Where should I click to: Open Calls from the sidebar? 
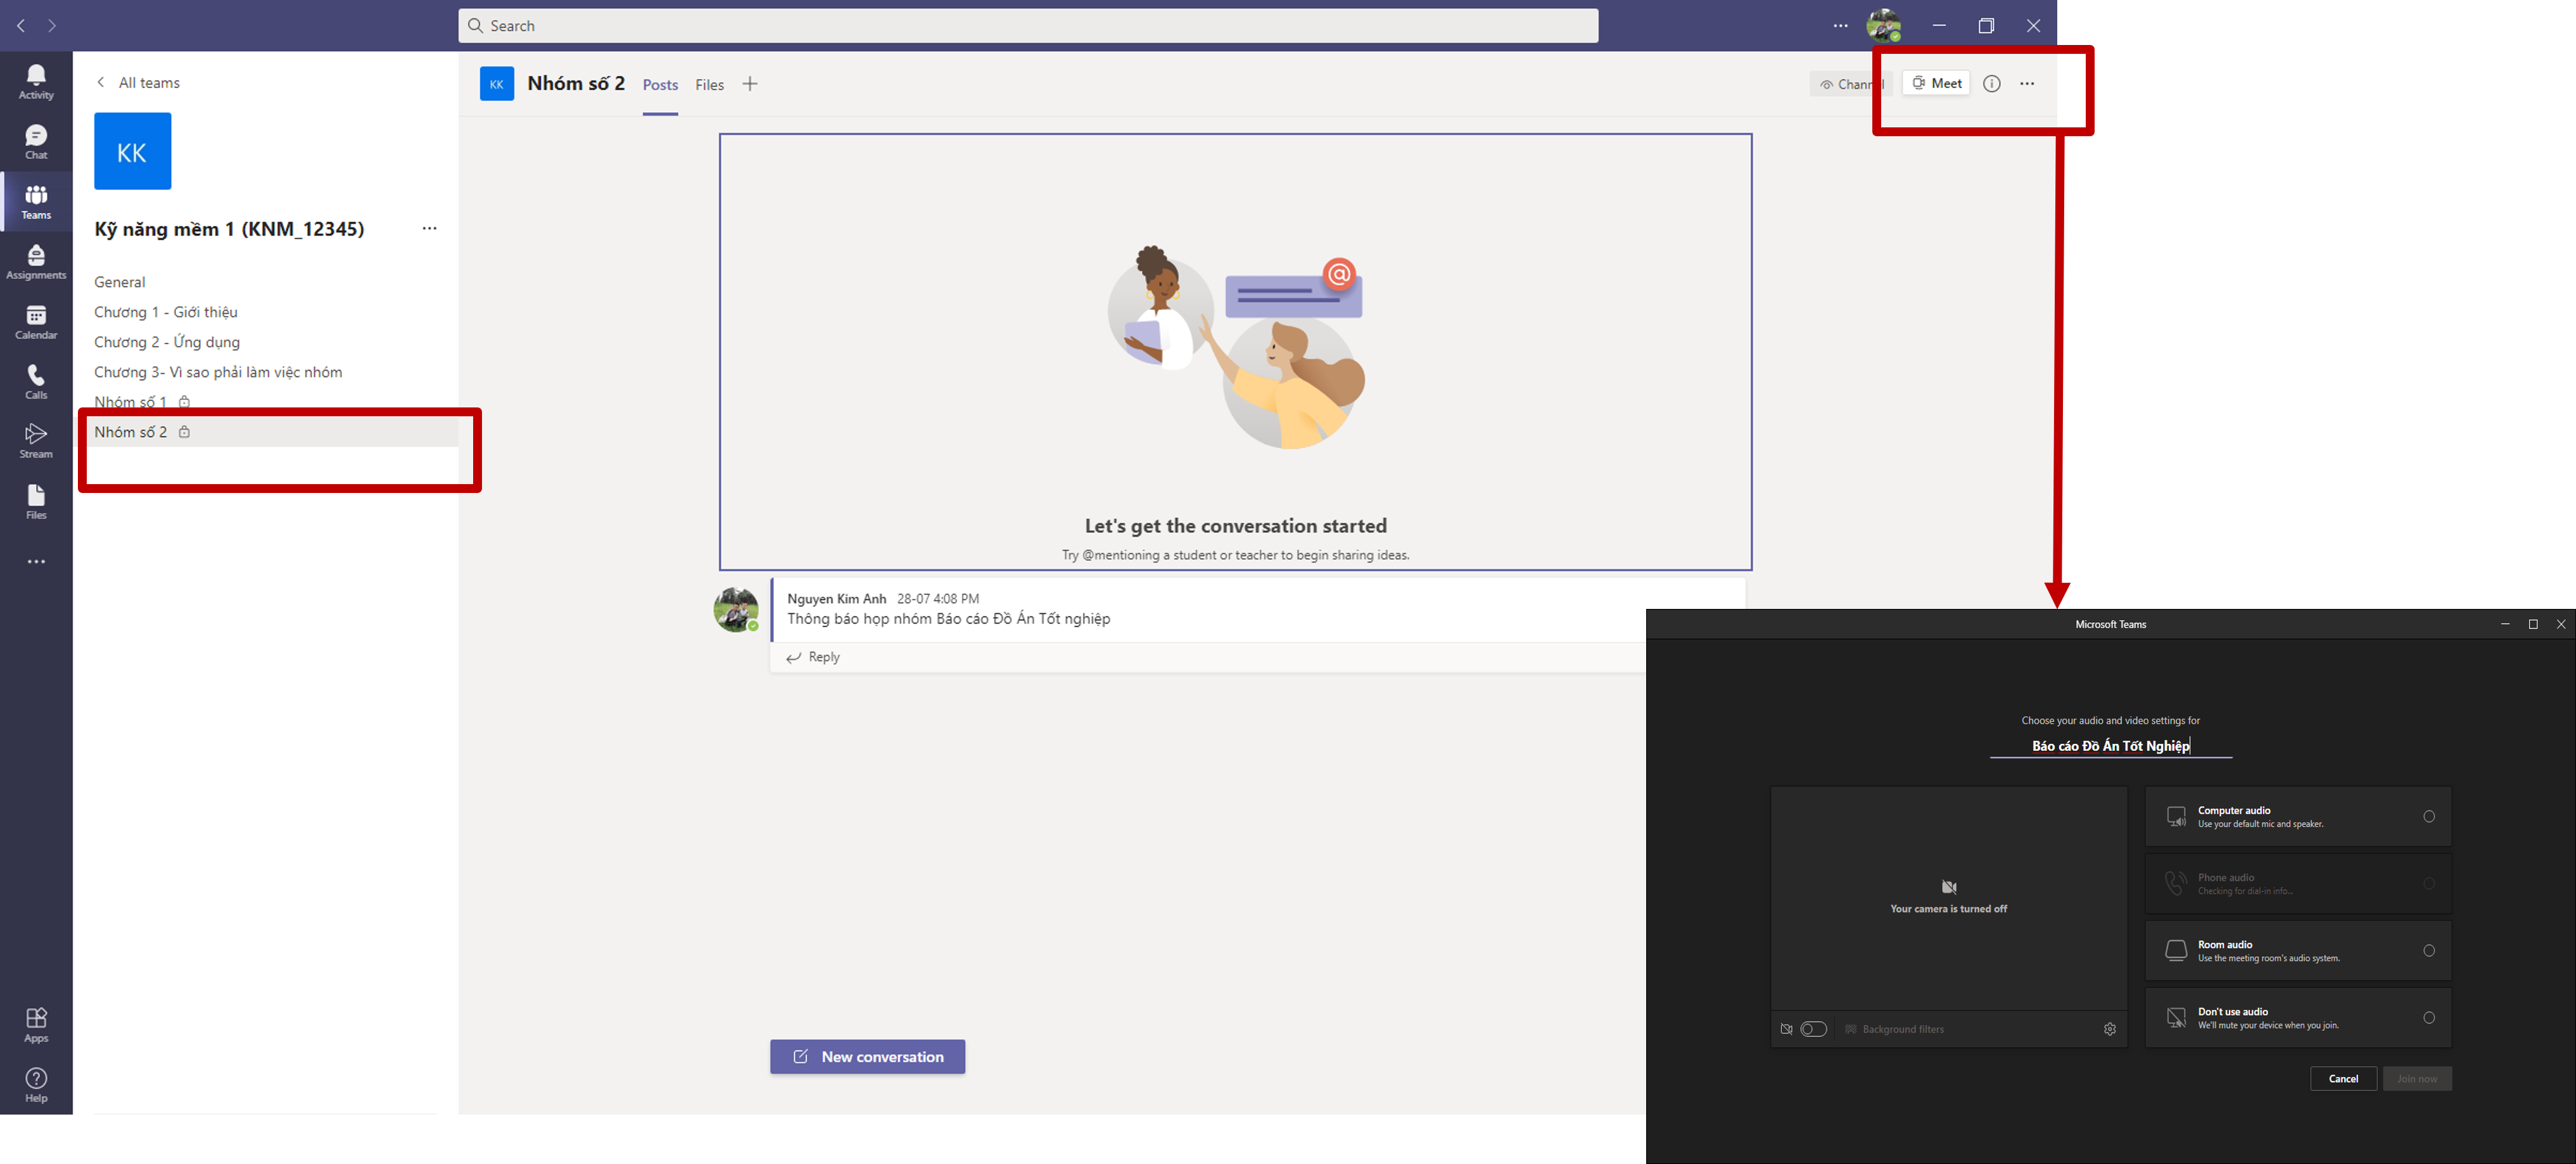(x=36, y=381)
